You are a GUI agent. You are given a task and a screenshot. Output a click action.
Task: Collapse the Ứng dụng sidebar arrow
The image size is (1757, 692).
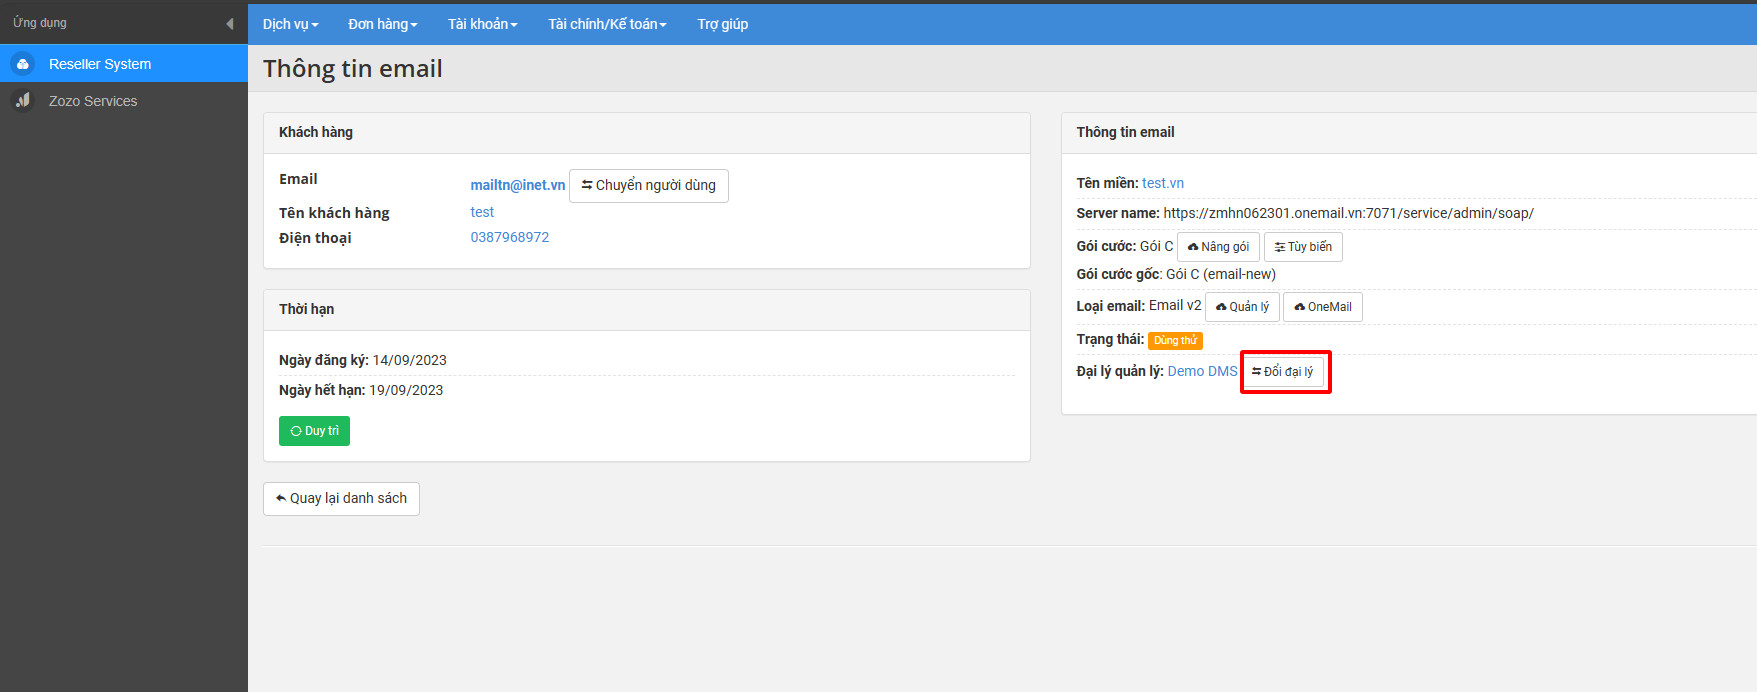230,23
